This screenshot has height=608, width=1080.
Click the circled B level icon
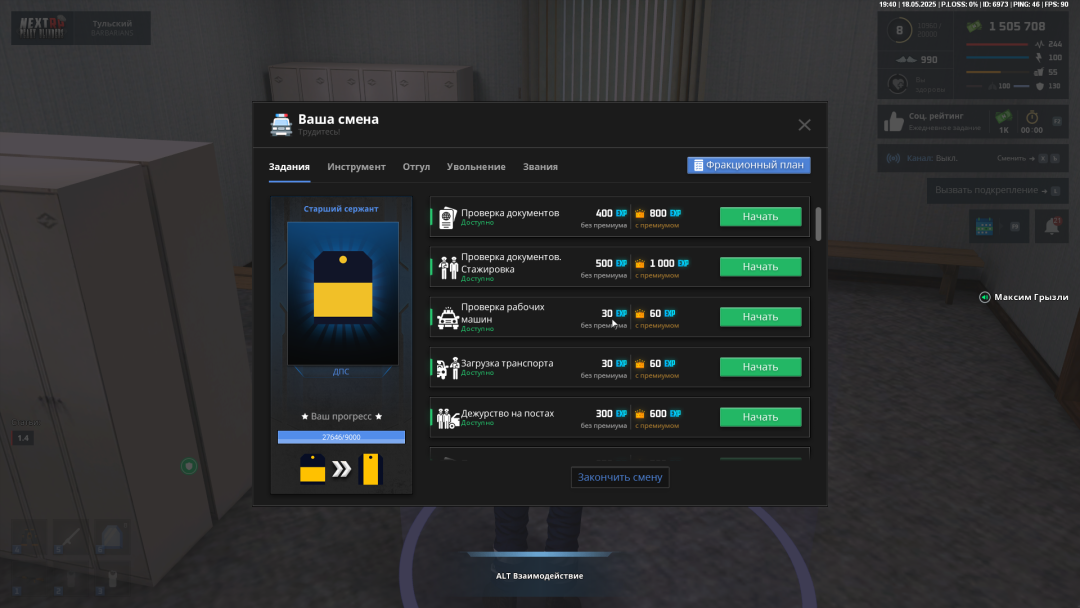[x=899, y=30]
